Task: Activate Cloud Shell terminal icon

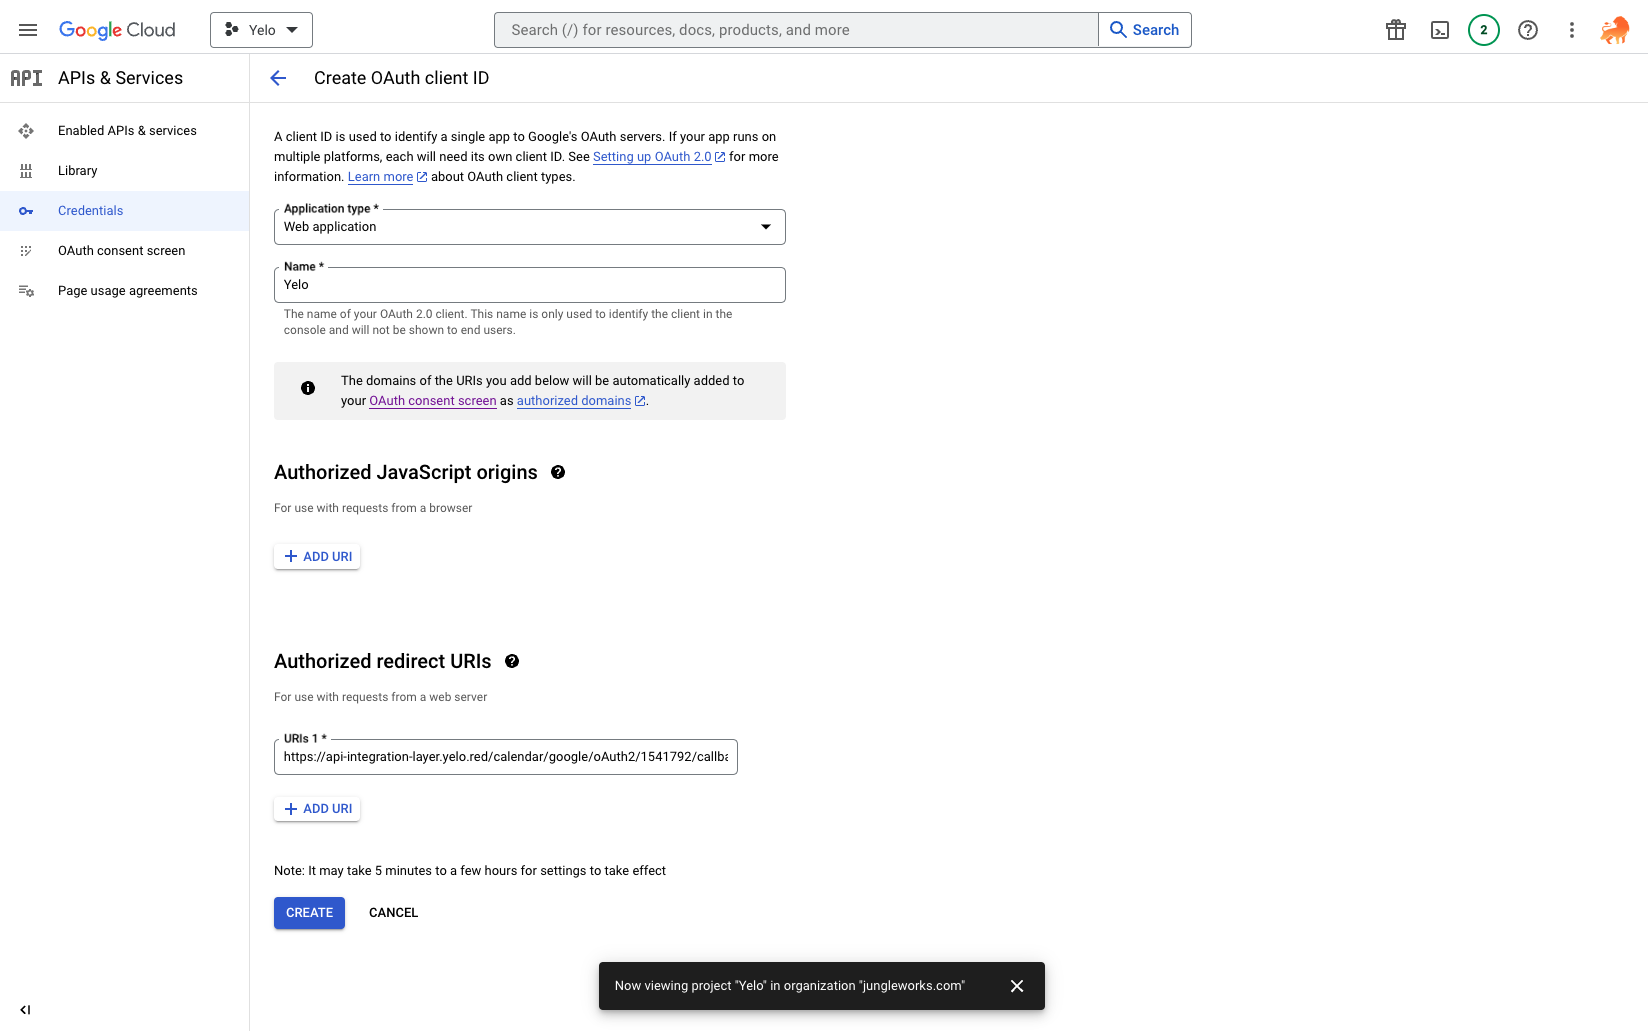Action: (x=1440, y=30)
